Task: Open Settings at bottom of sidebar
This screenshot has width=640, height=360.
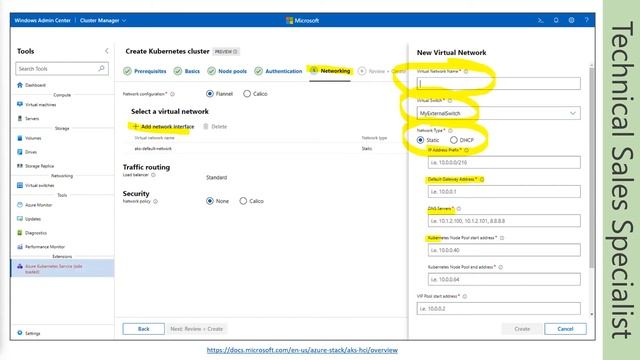Action: click(x=29, y=333)
